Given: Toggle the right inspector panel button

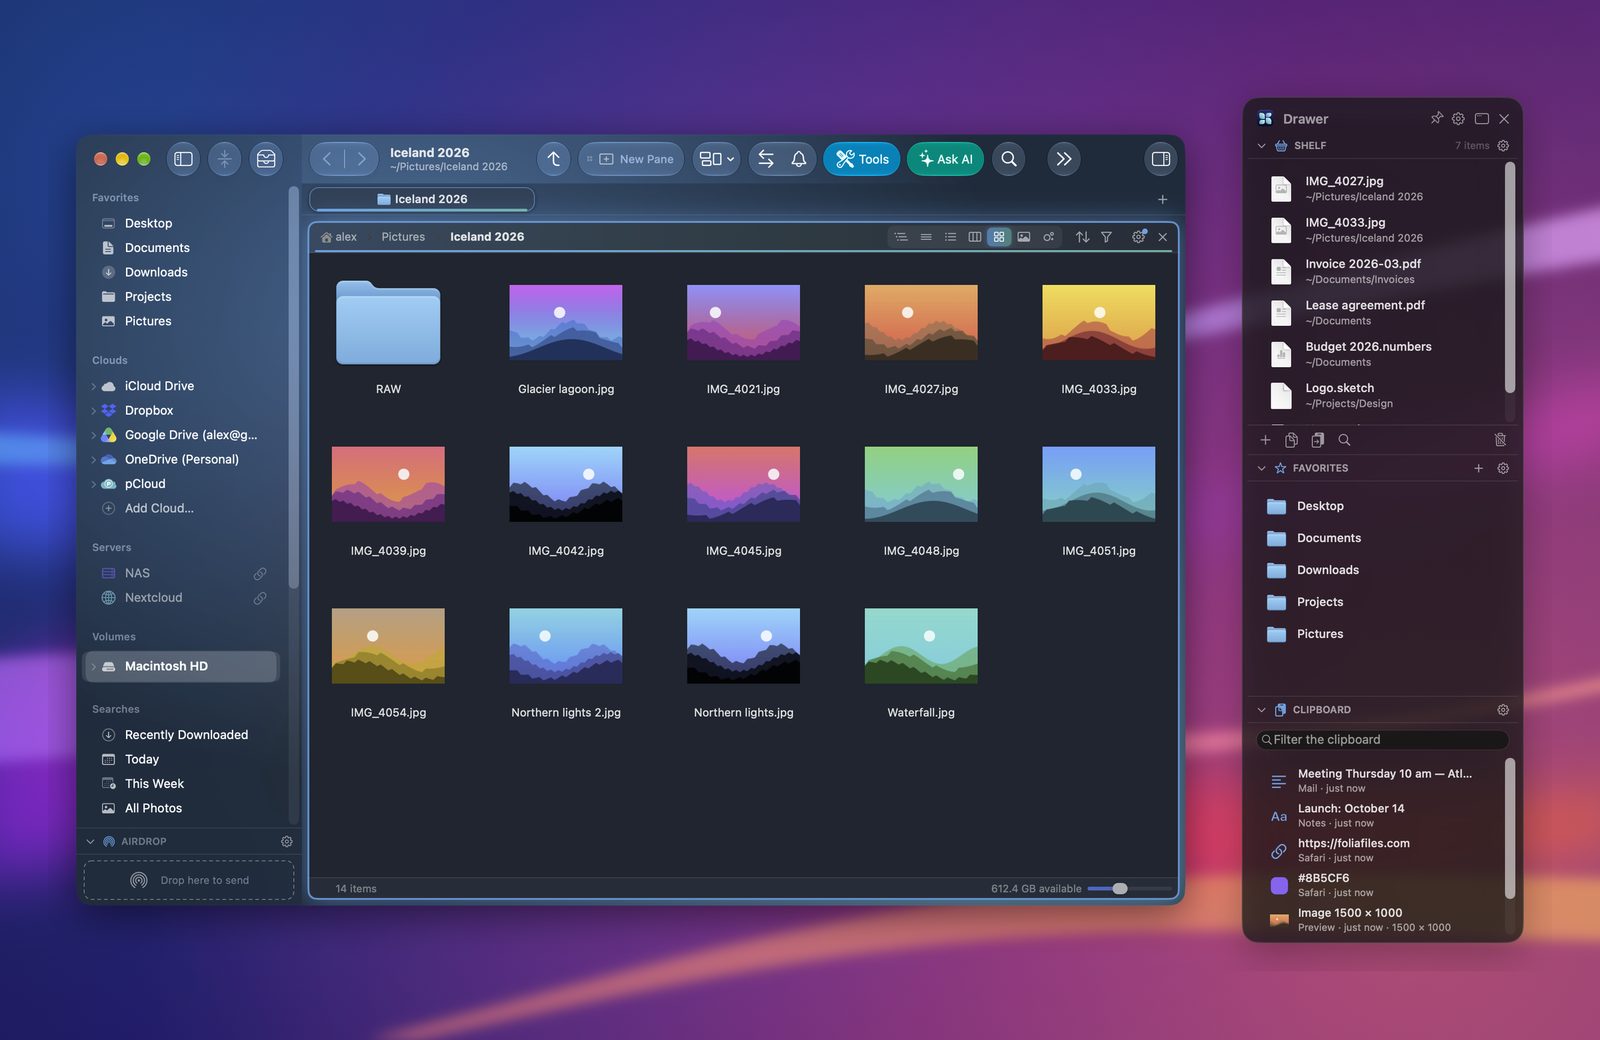Looking at the screenshot, I should tap(1161, 159).
